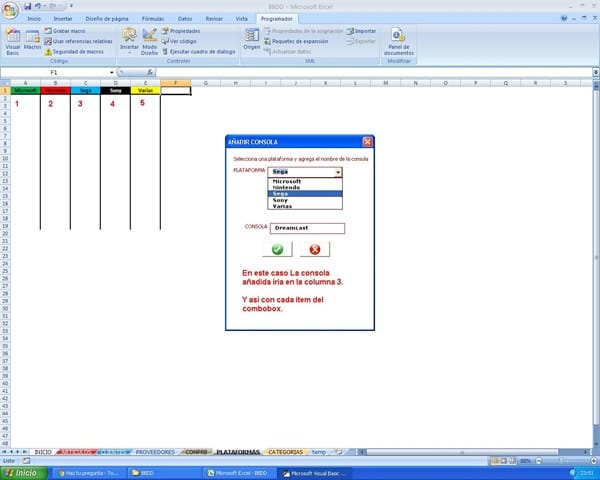This screenshot has height=480, width=600.
Task: Click Ver código in ribbon
Action: coord(179,41)
